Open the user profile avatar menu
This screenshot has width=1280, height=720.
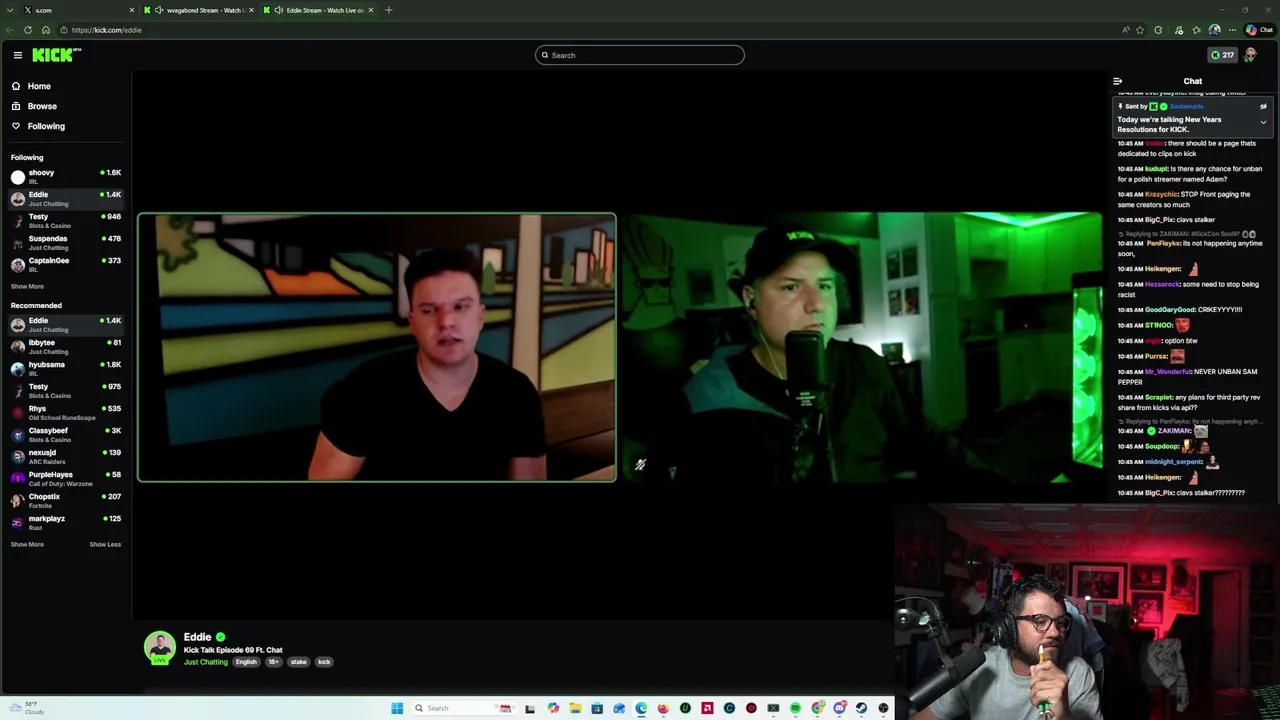(x=1250, y=55)
